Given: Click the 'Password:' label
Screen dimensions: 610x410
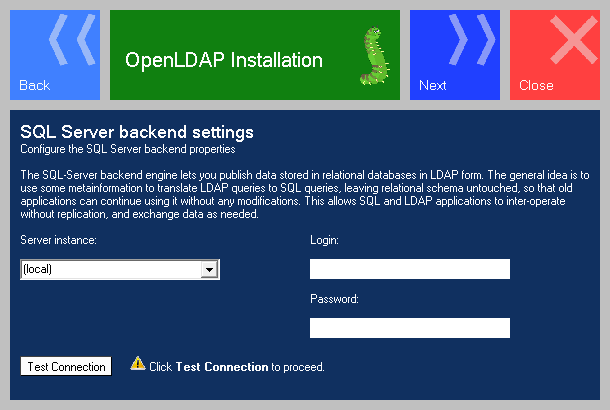Looking at the screenshot, I should [334, 299].
